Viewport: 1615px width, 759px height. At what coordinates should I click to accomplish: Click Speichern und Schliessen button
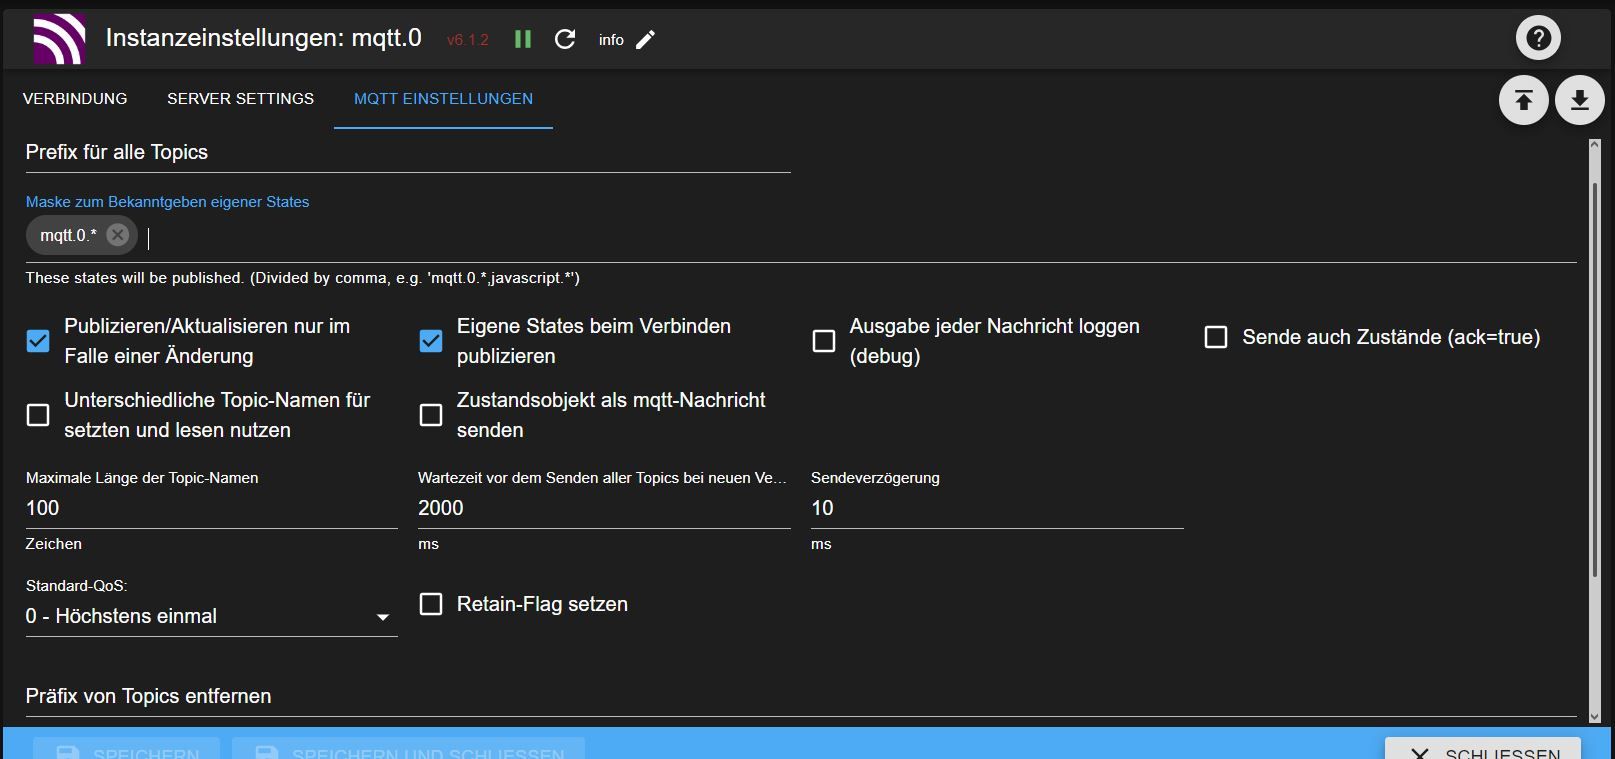click(408, 750)
